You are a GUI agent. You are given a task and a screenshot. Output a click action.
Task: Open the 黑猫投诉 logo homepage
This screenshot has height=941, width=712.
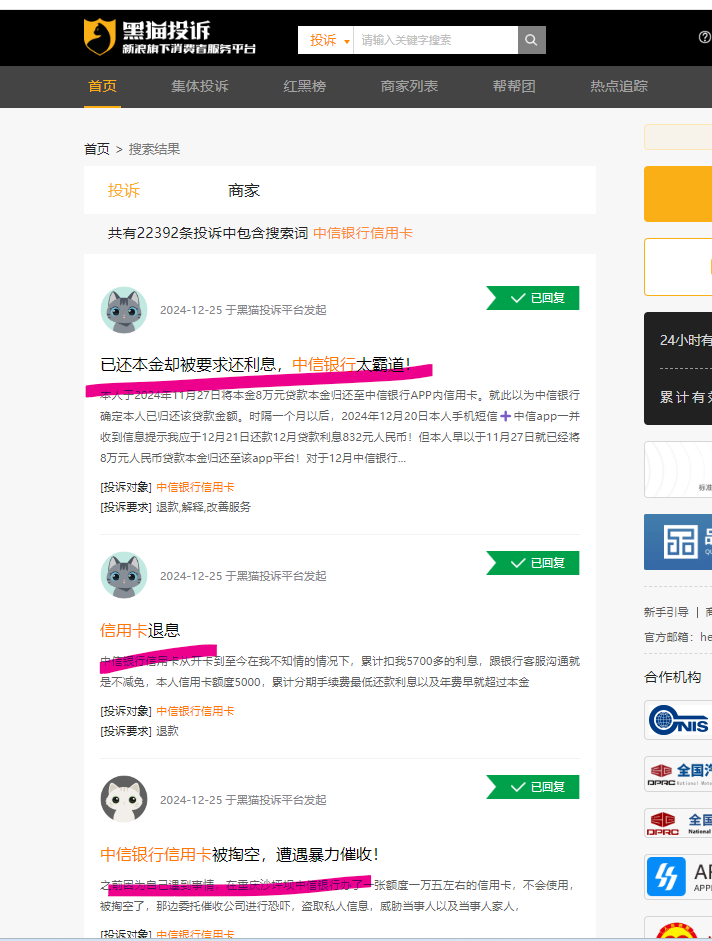170,37
